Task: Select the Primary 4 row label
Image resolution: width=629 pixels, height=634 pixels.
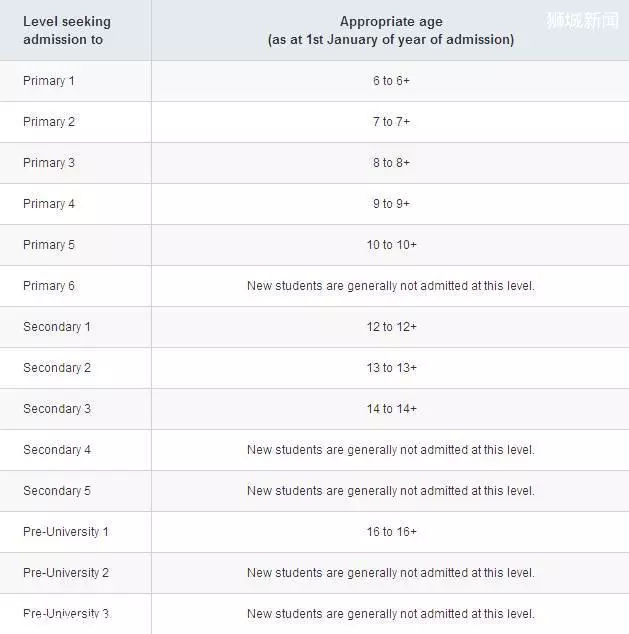Action: click(49, 204)
